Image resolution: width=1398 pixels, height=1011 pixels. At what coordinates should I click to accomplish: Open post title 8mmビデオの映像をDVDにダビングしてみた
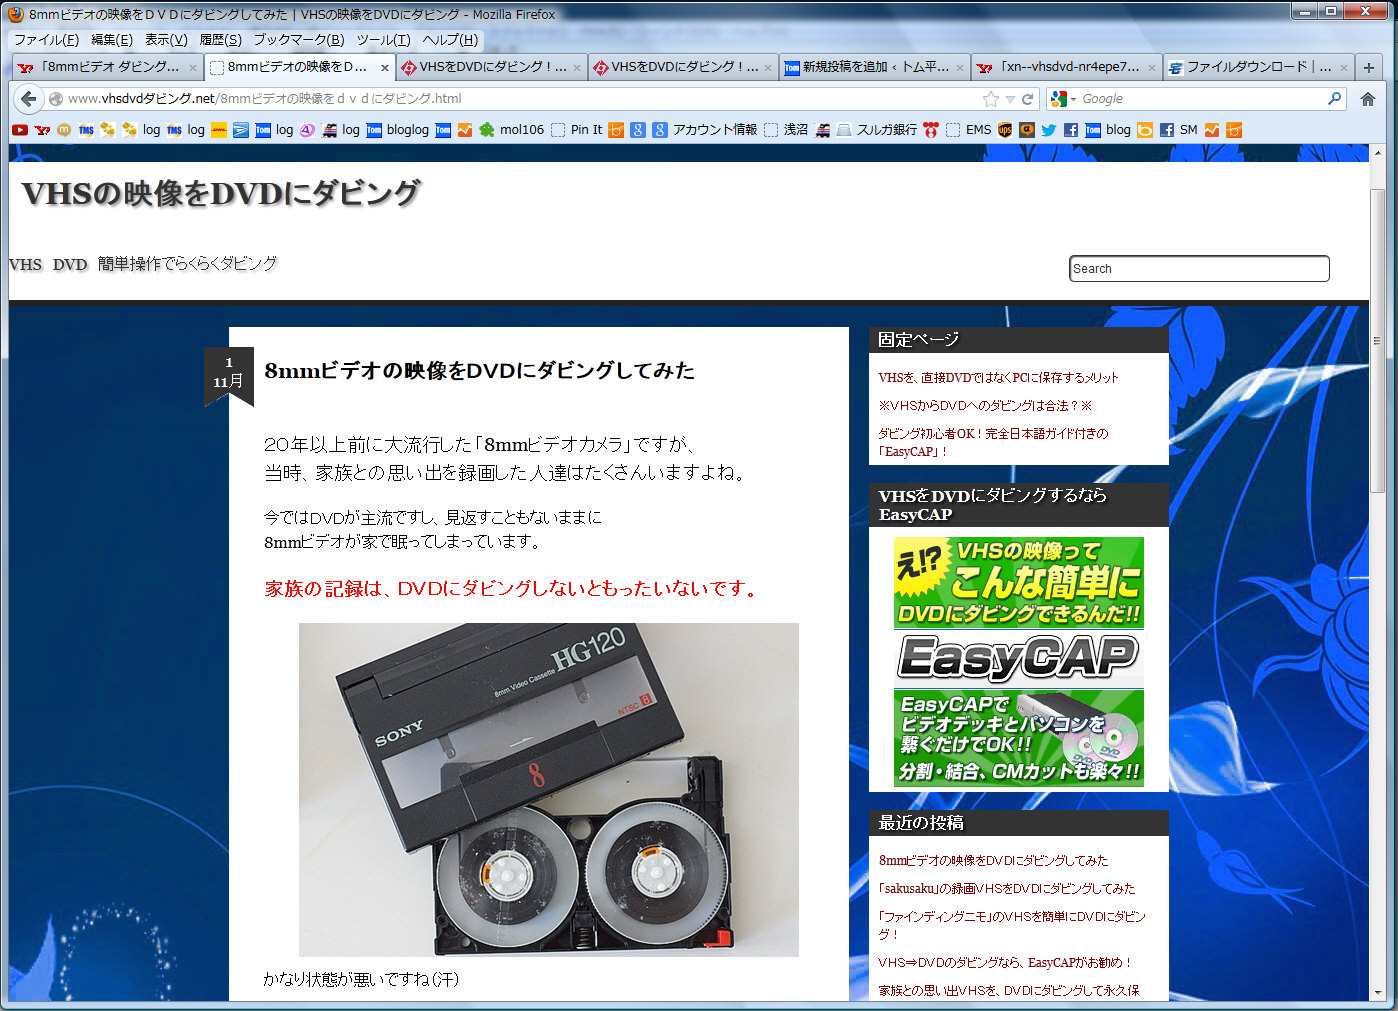click(x=479, y=370)
